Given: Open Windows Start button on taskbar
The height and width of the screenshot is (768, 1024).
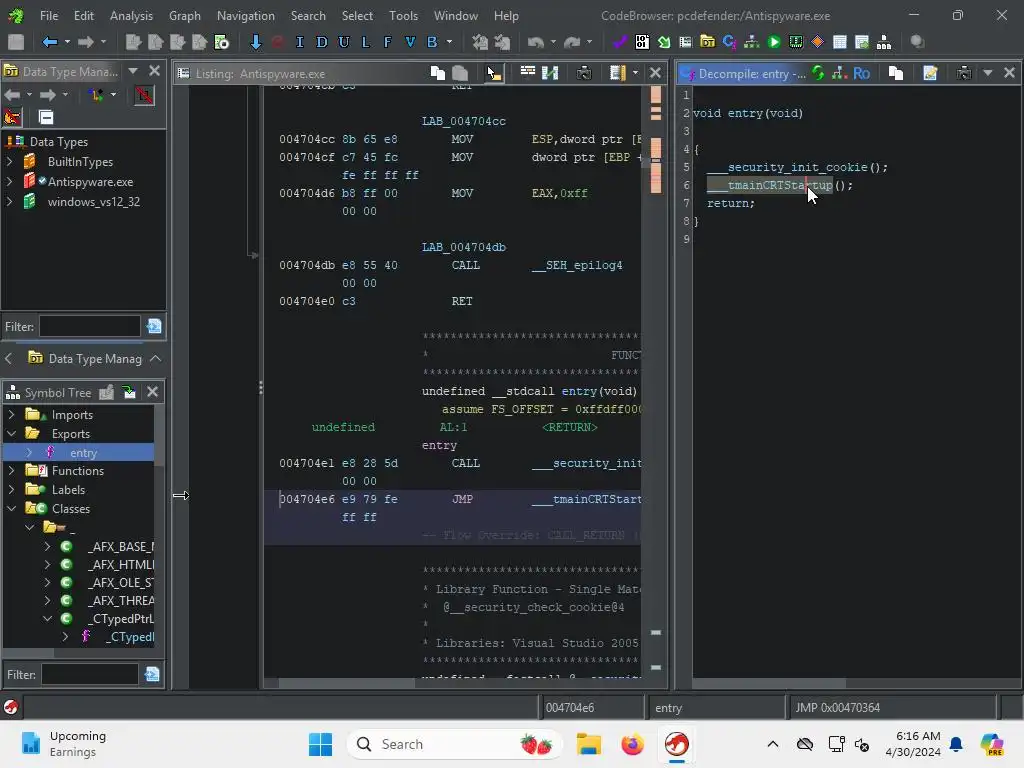Looking at the screenshot, I should pos(320,744).
